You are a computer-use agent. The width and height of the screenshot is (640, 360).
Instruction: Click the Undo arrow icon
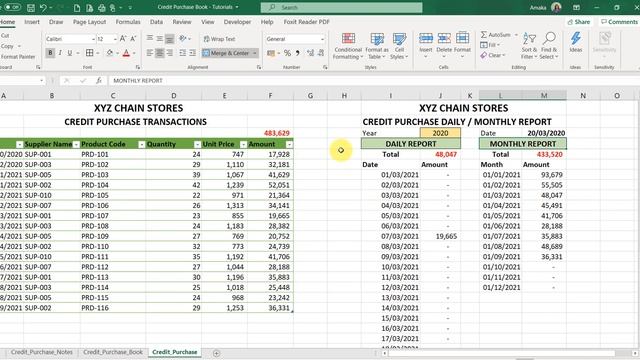(x=43, y=7)
